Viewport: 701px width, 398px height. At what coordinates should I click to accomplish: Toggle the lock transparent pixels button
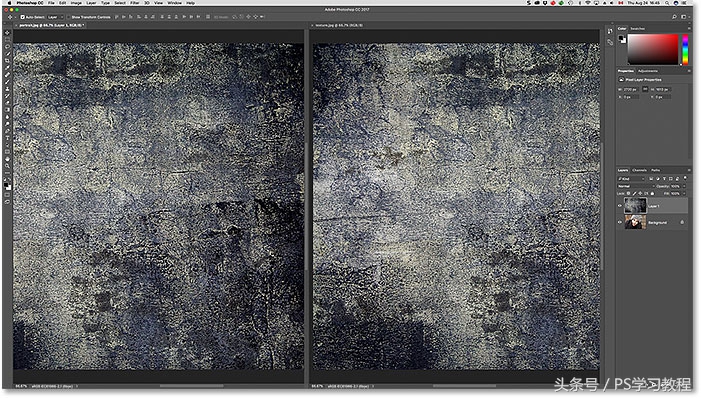629,194
